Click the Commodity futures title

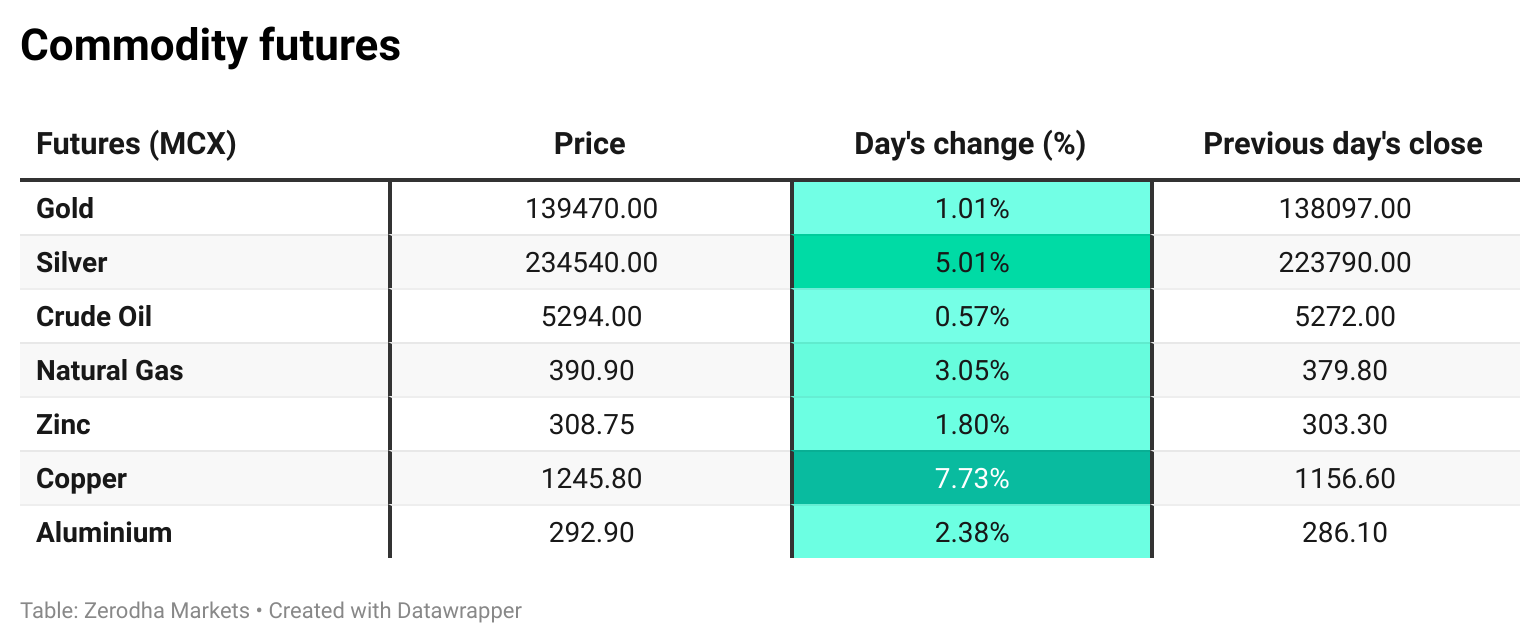click(x=210, y=46)
